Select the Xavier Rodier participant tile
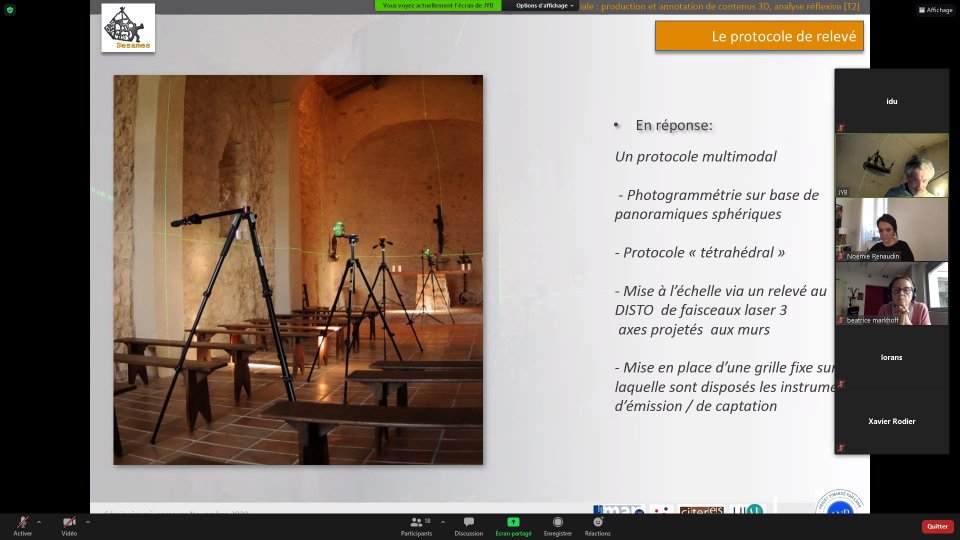The height and width of the screenshot is (540, 960). point(891,421)
